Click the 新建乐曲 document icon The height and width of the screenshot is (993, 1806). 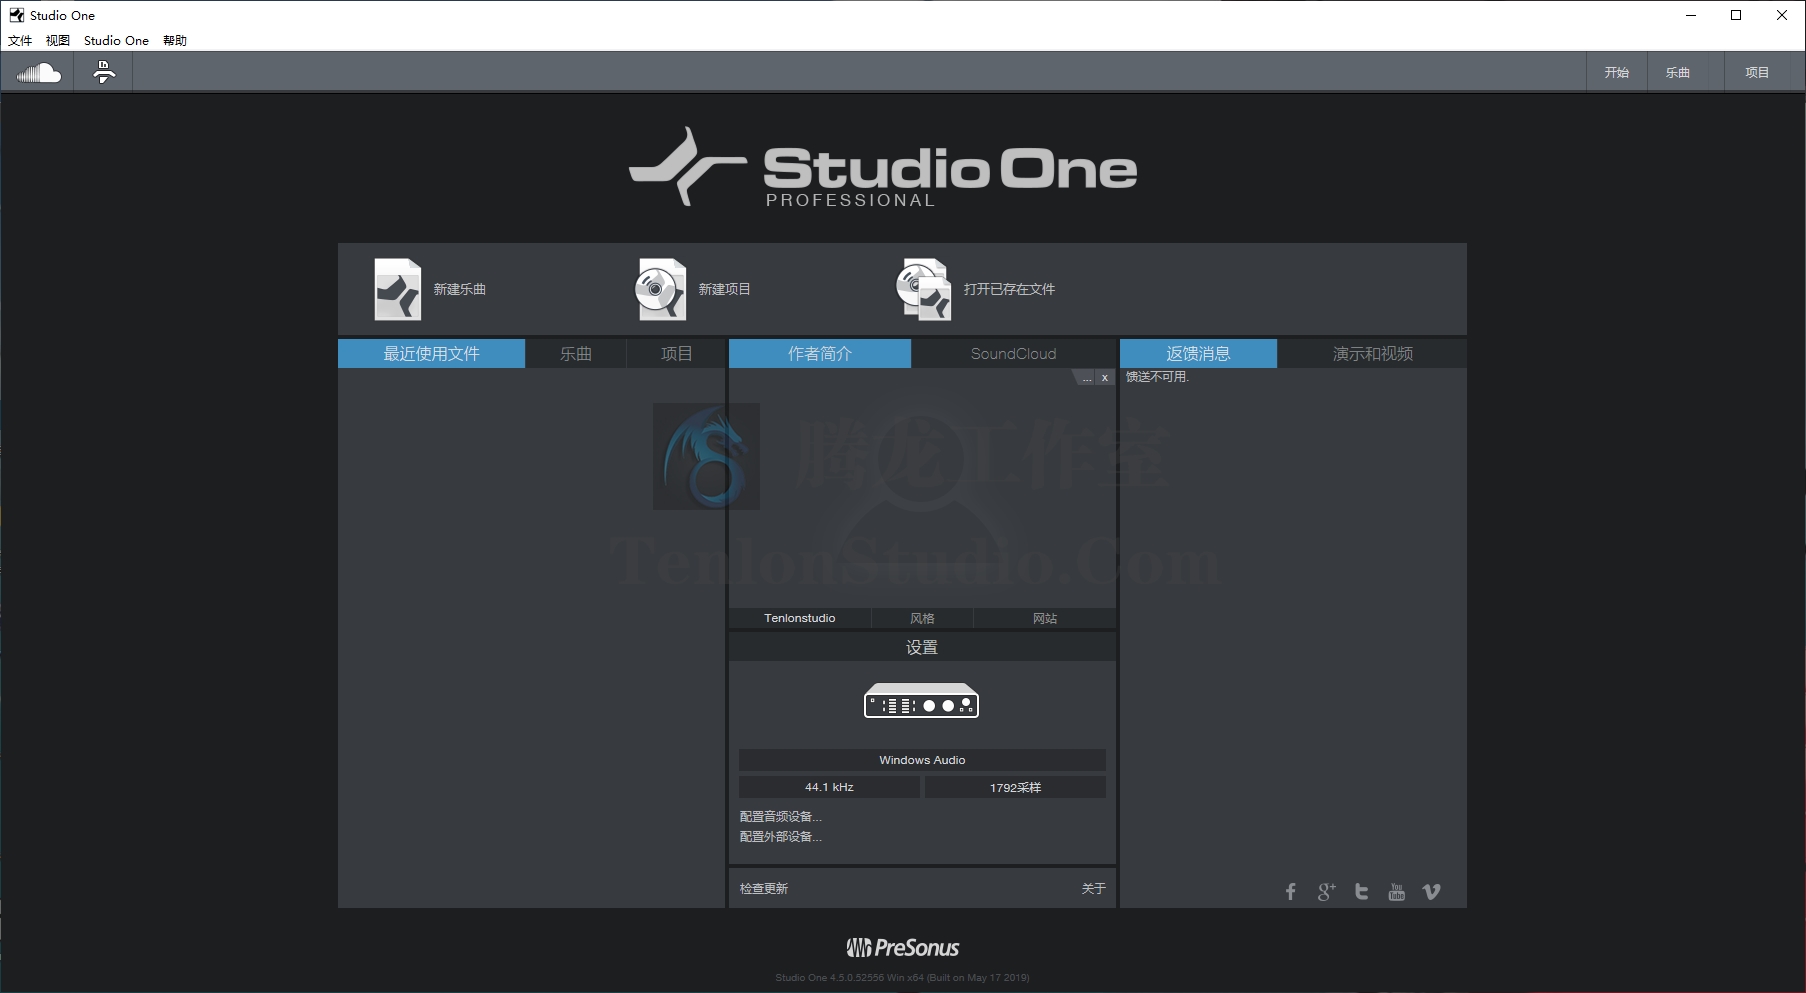[x=398, y=289]
